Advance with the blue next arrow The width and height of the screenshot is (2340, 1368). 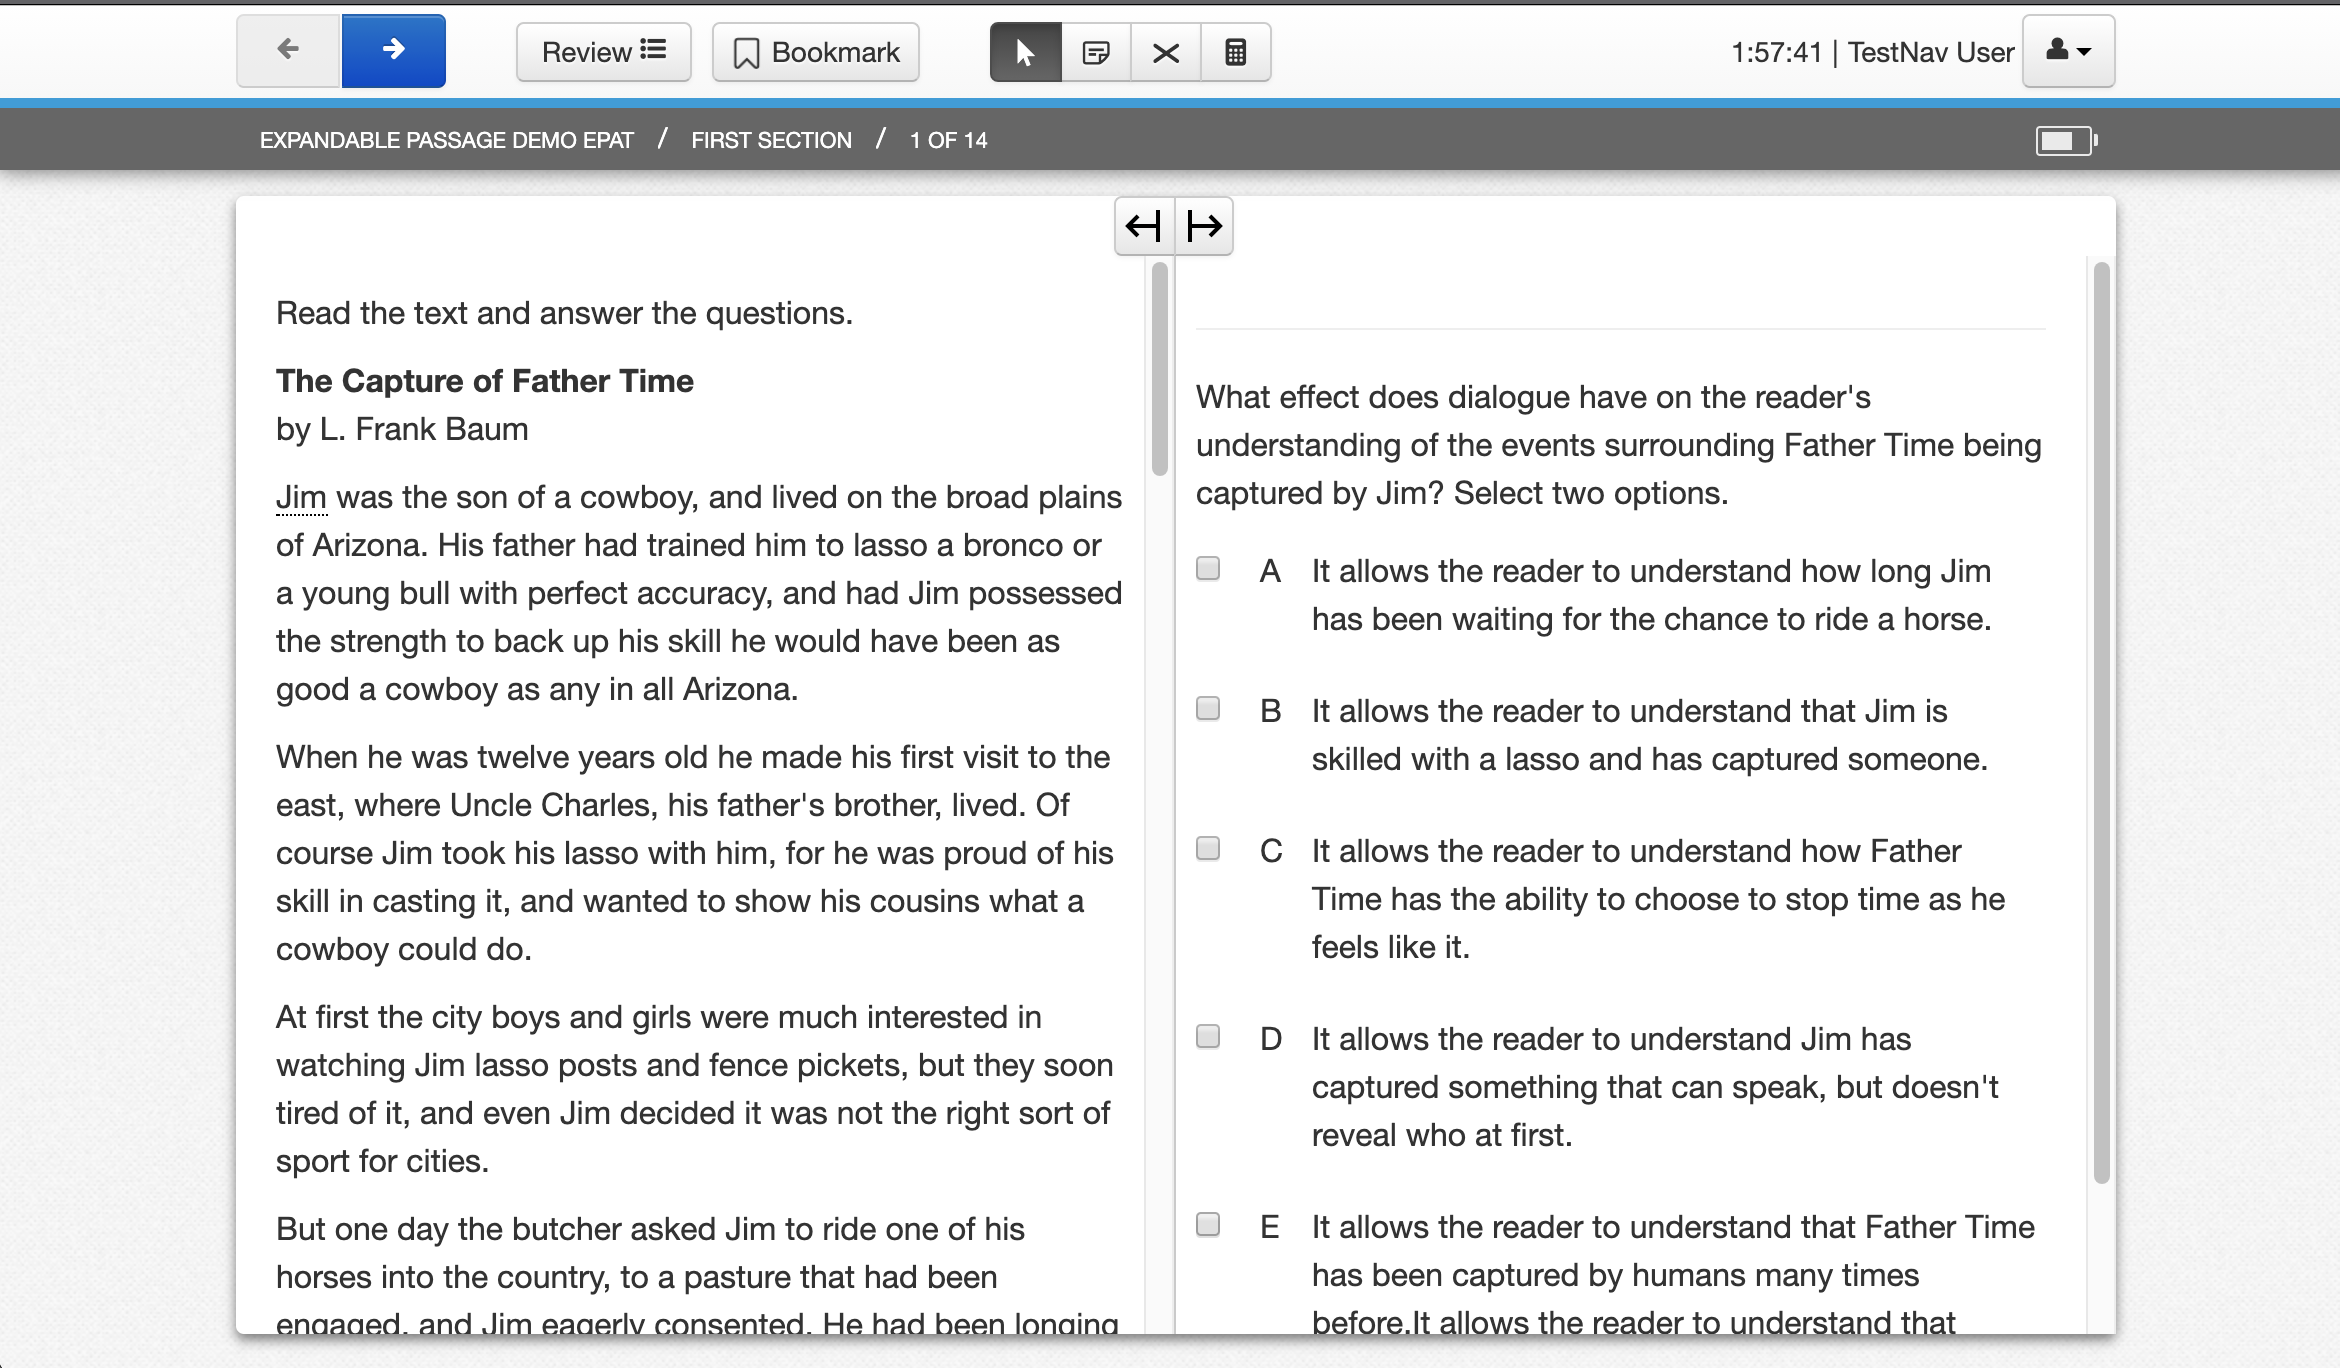[394, 51]
